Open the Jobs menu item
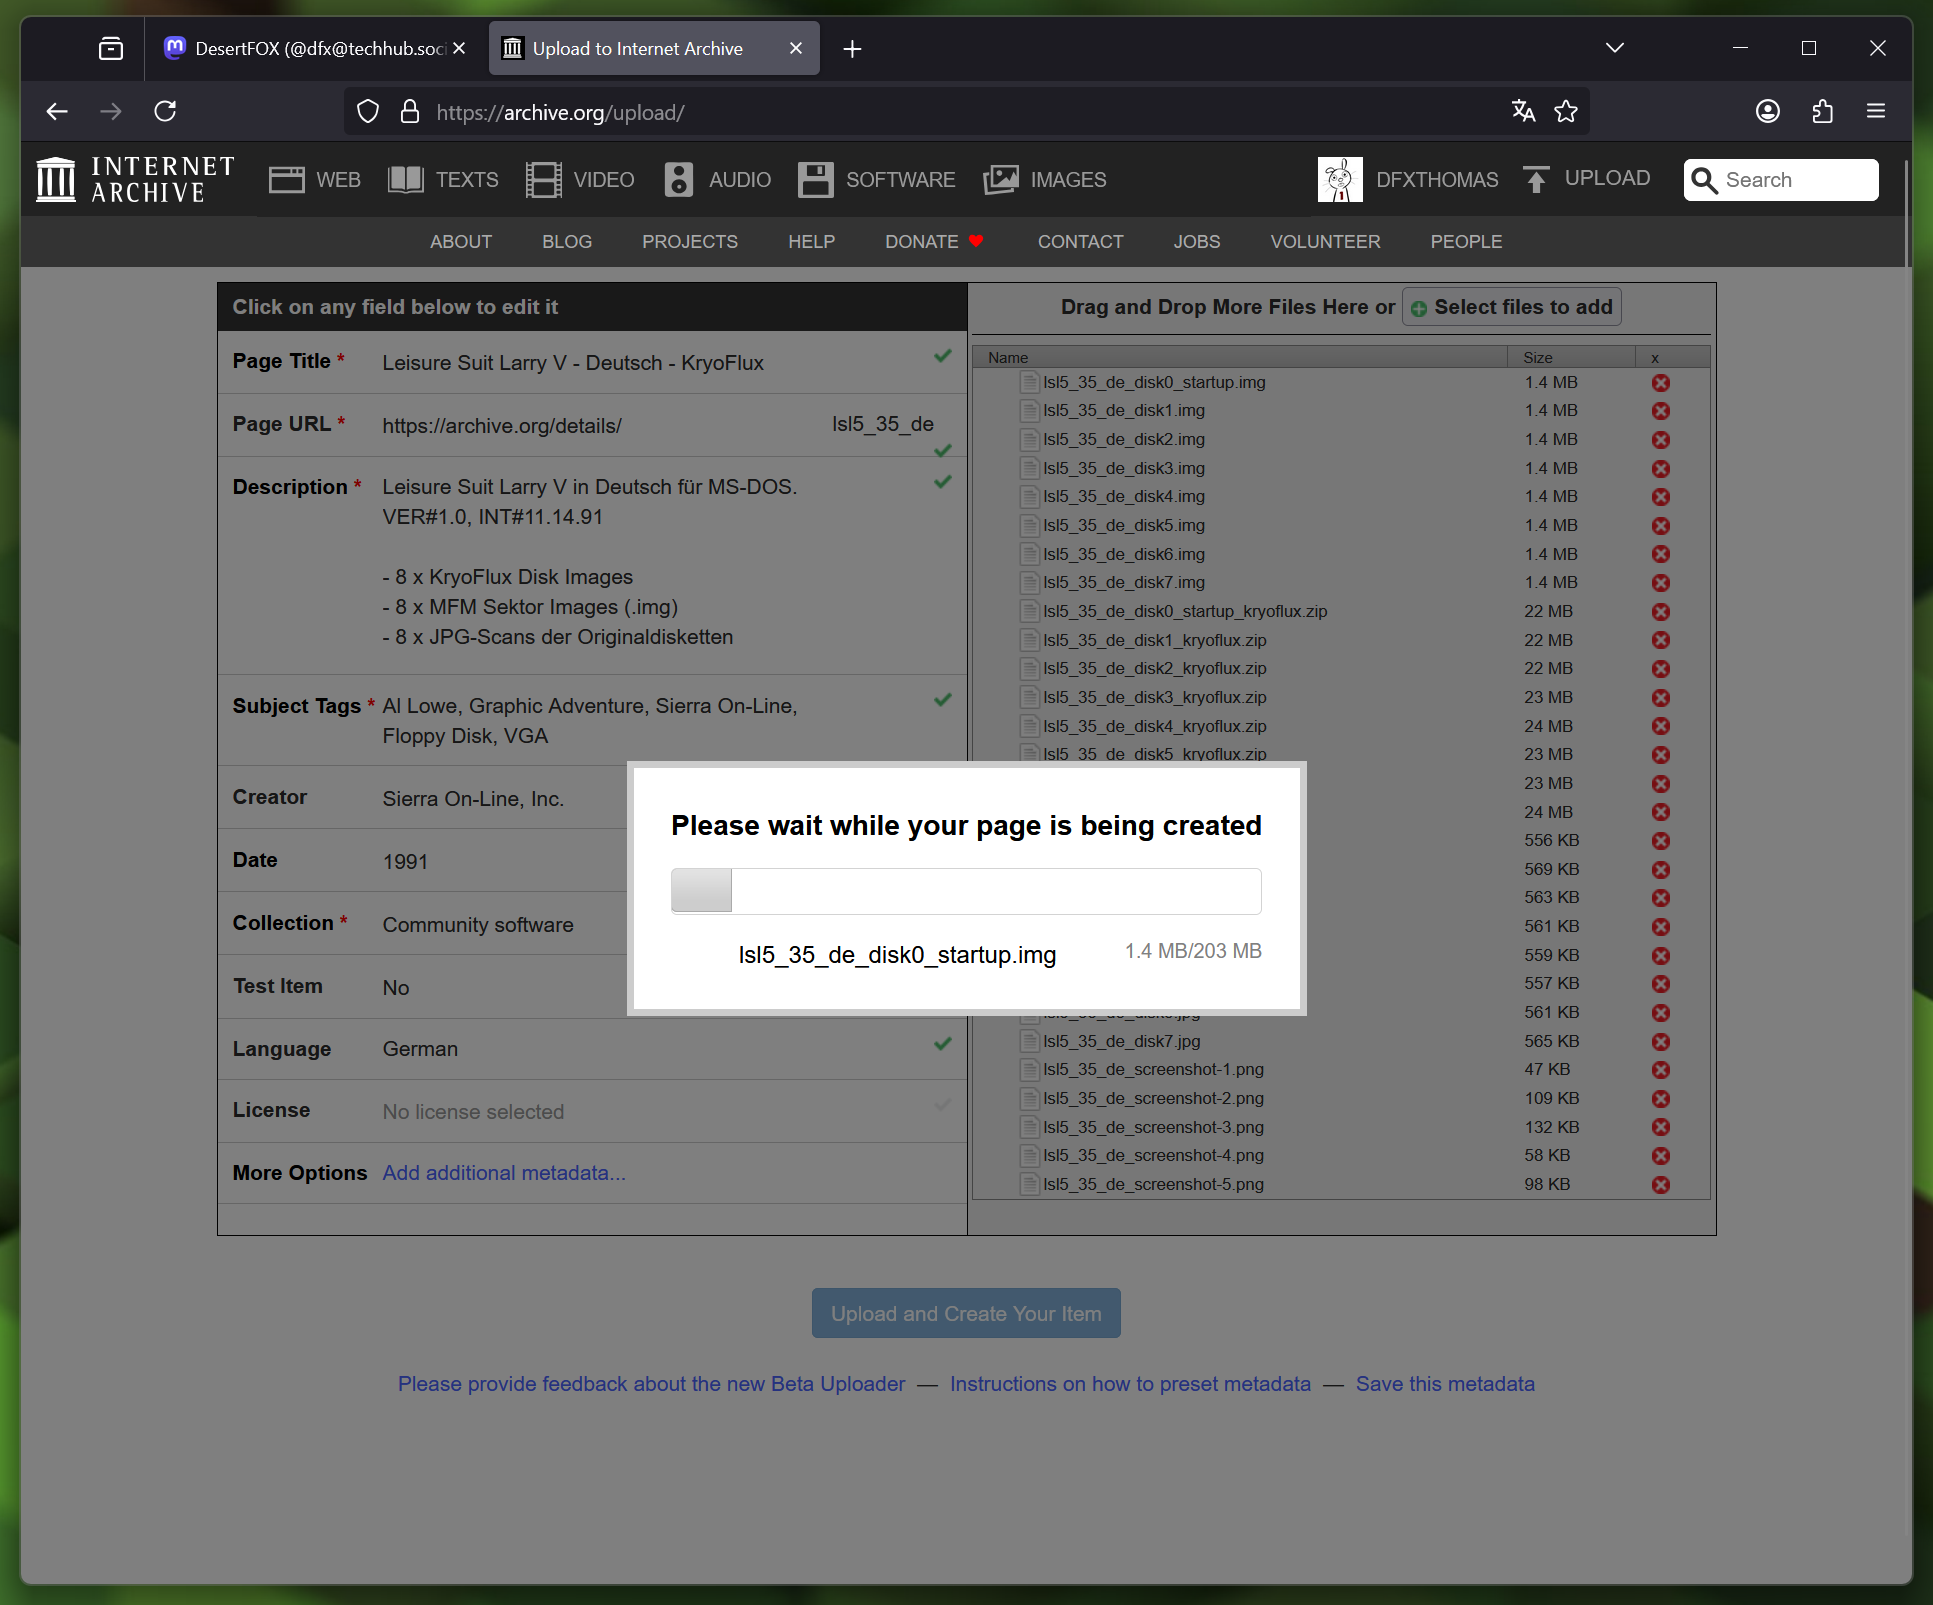 click(x=1197, y=242)
